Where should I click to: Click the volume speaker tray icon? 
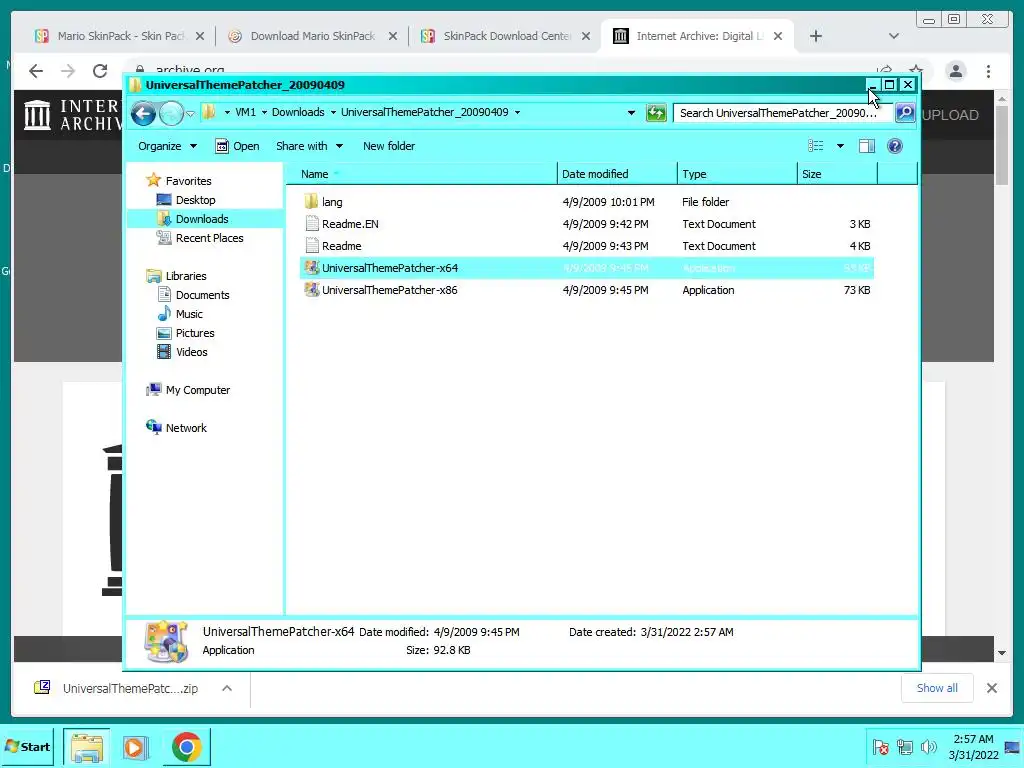(928, 746)
